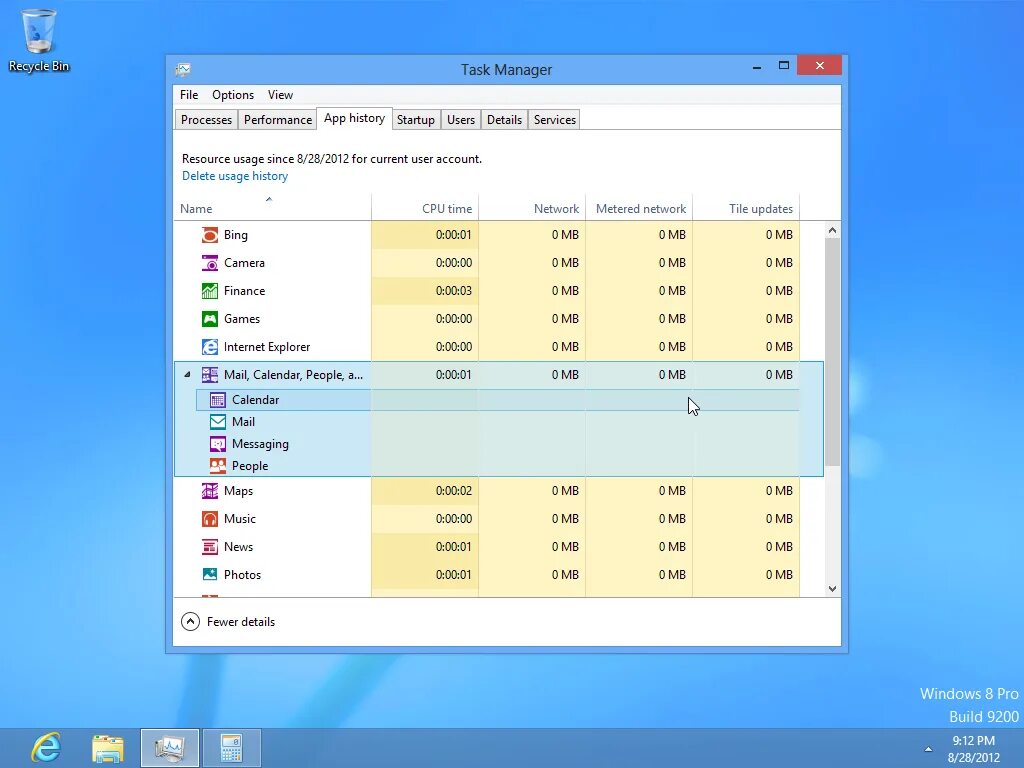Show hidden tray icons arrow

click(x=928, y=749)
